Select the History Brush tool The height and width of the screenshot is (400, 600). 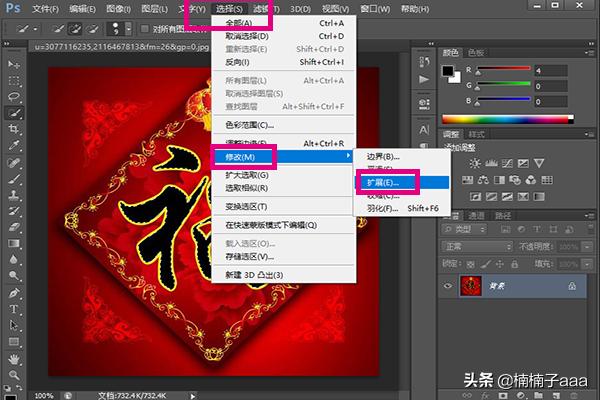[14, 211]
